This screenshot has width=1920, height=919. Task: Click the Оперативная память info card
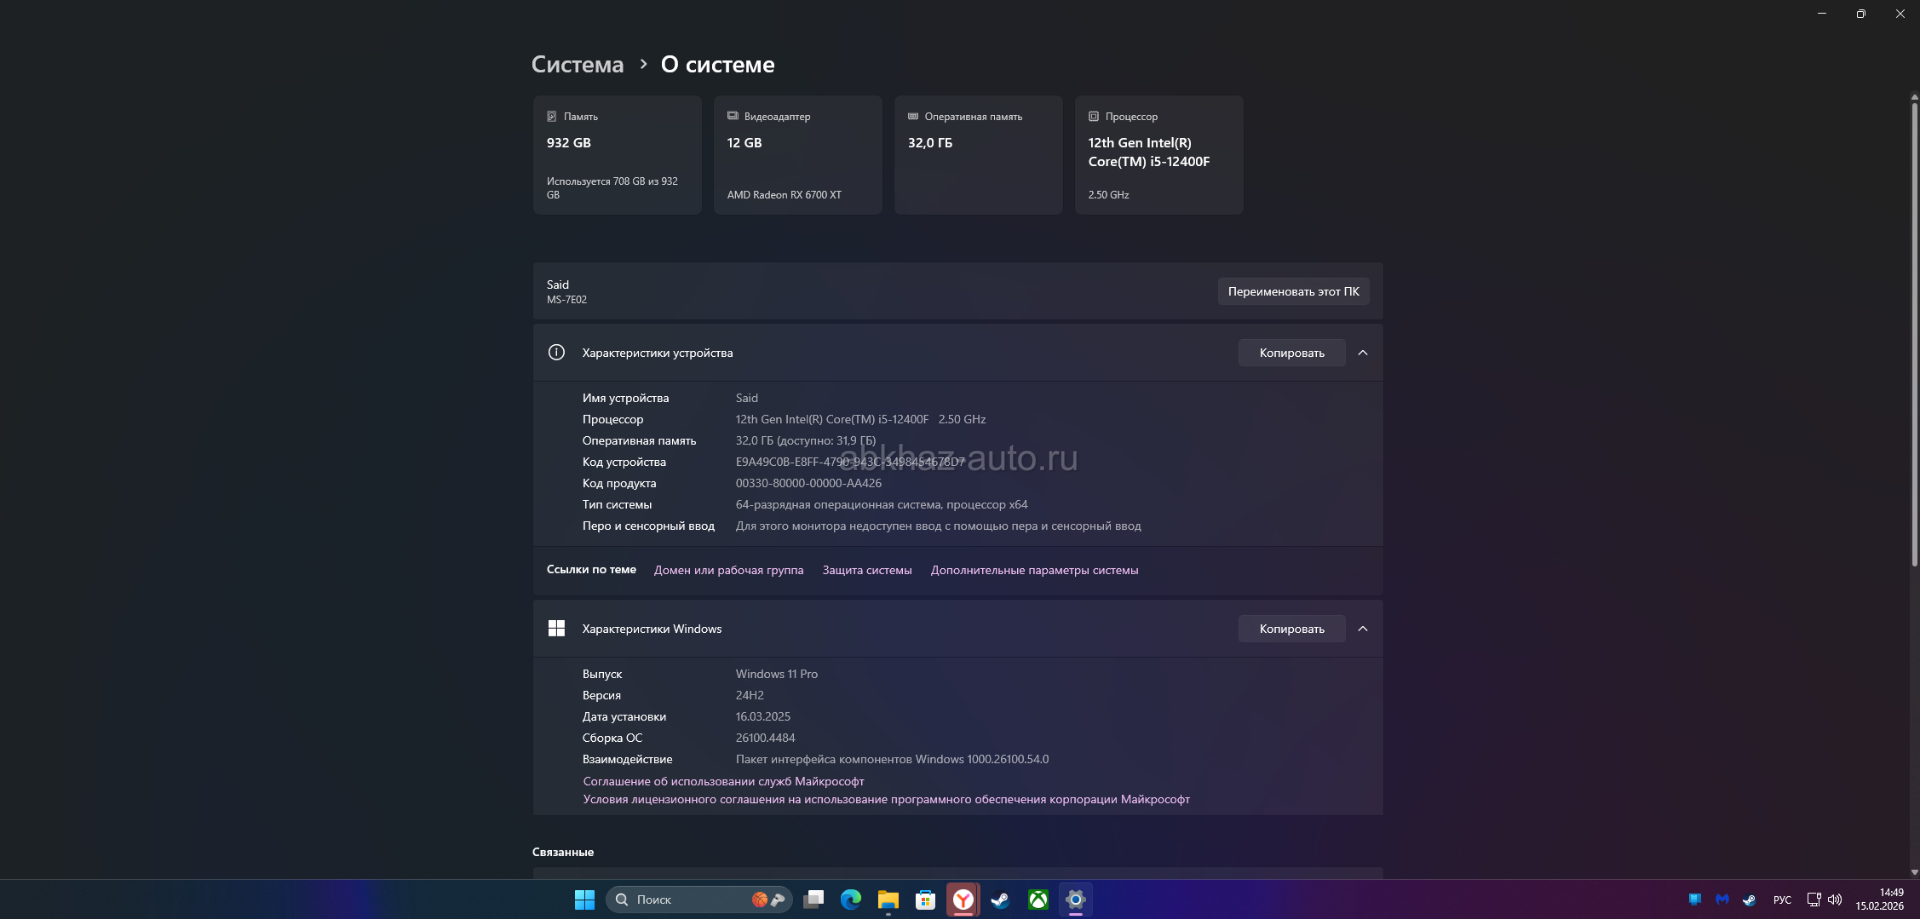click(978, 155)
